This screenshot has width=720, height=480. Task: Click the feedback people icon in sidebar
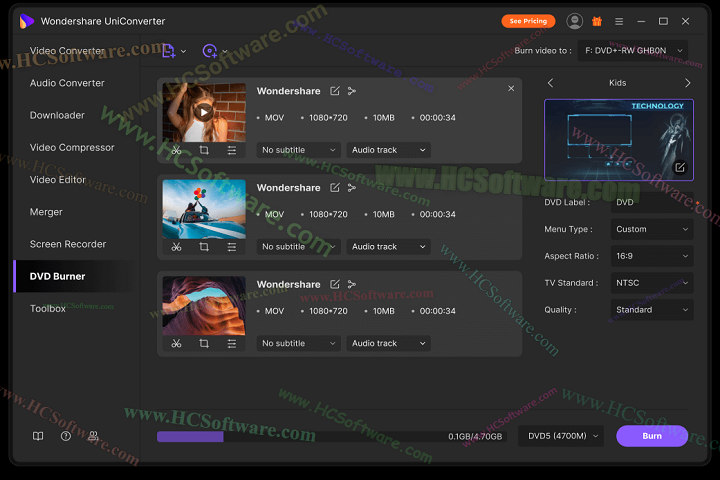point(93,436)
